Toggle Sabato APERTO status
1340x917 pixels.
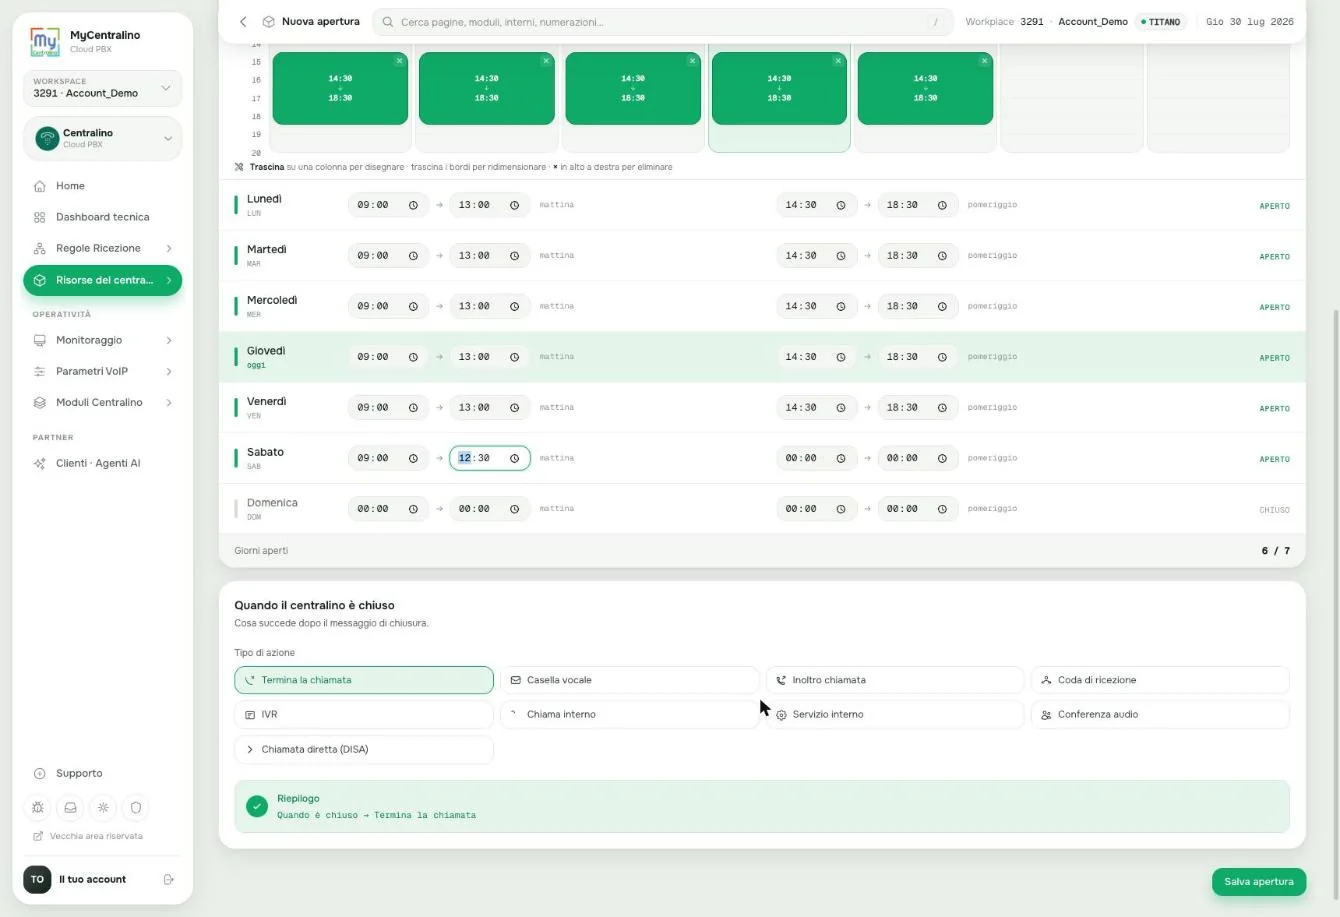1274,459
